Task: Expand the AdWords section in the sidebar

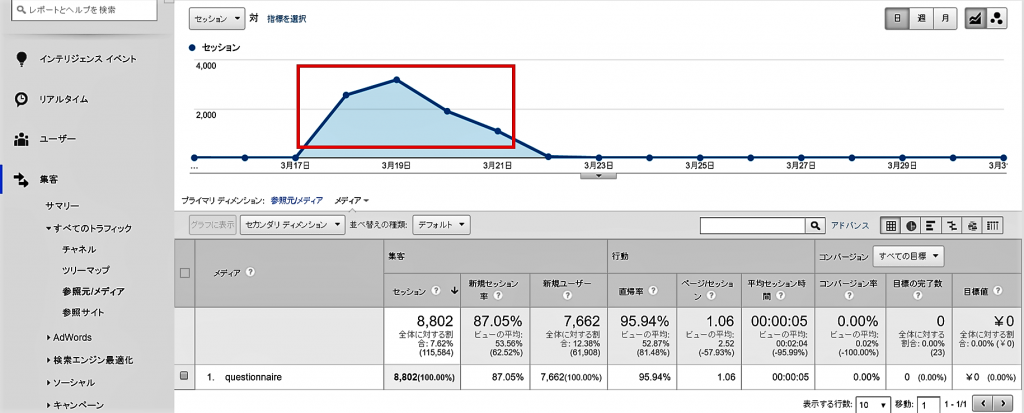Action: [72, 337]
